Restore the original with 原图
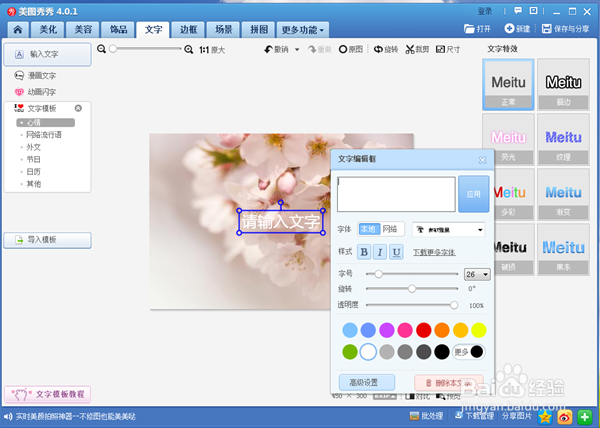Screen dimensions: 600x428 (351, 49)
